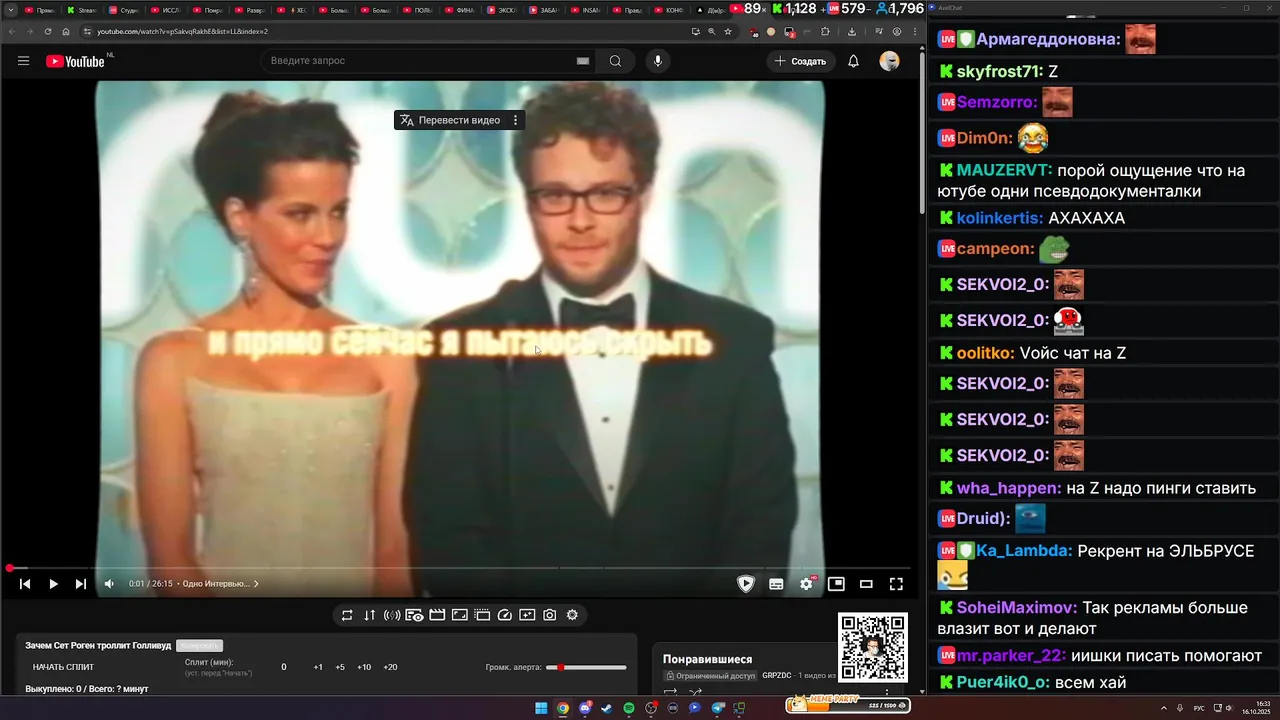Open the YouTube hamburger guide menu
The image size is (1280, 720).
tap(23, 61)
